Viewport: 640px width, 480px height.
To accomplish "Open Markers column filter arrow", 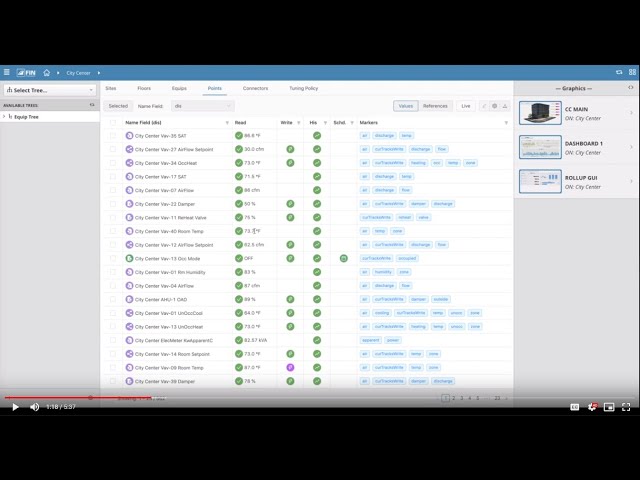I will coord(506,123).
